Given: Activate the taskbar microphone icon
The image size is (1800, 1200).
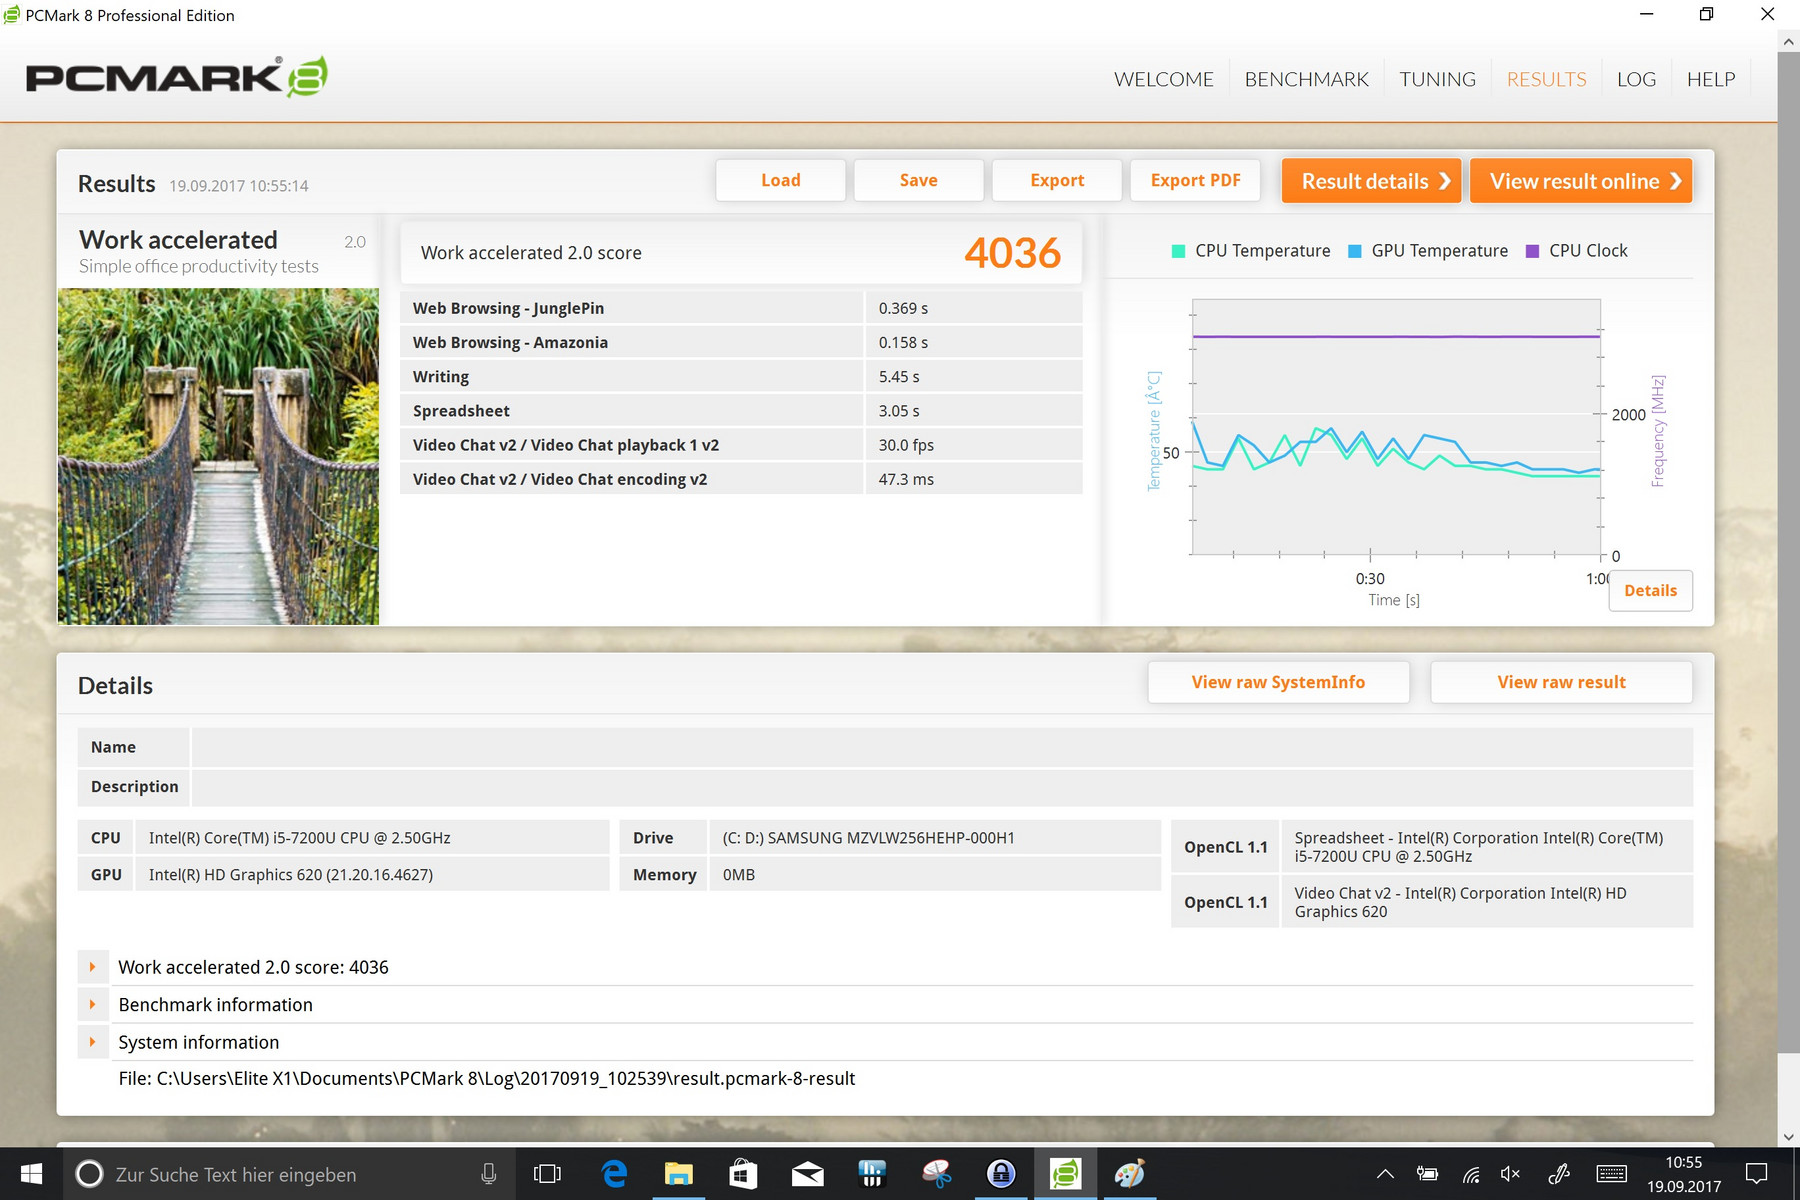Looking at the screenshot, I should 488,1174.
